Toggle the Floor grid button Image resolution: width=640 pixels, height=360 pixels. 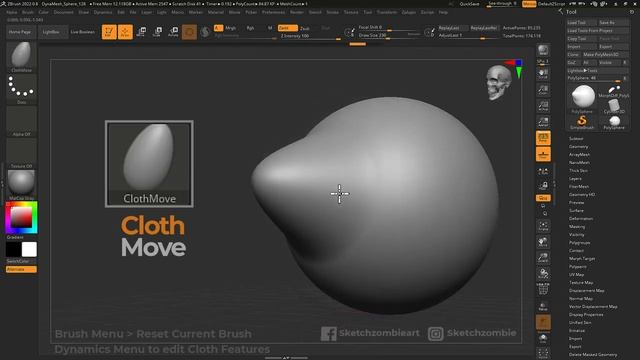(x=543, y=154)
